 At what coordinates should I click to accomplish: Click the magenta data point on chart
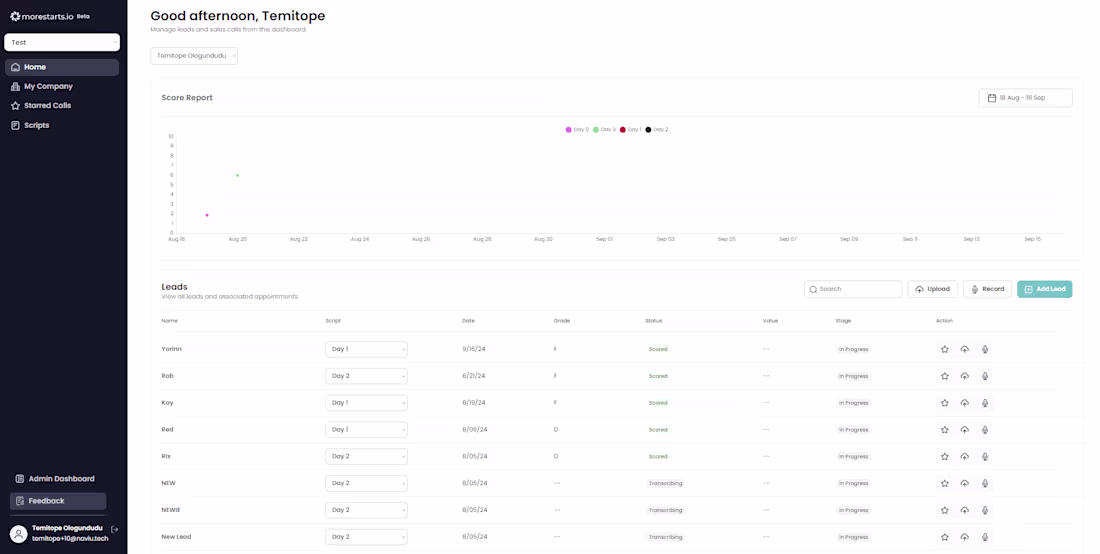[207, 215]
